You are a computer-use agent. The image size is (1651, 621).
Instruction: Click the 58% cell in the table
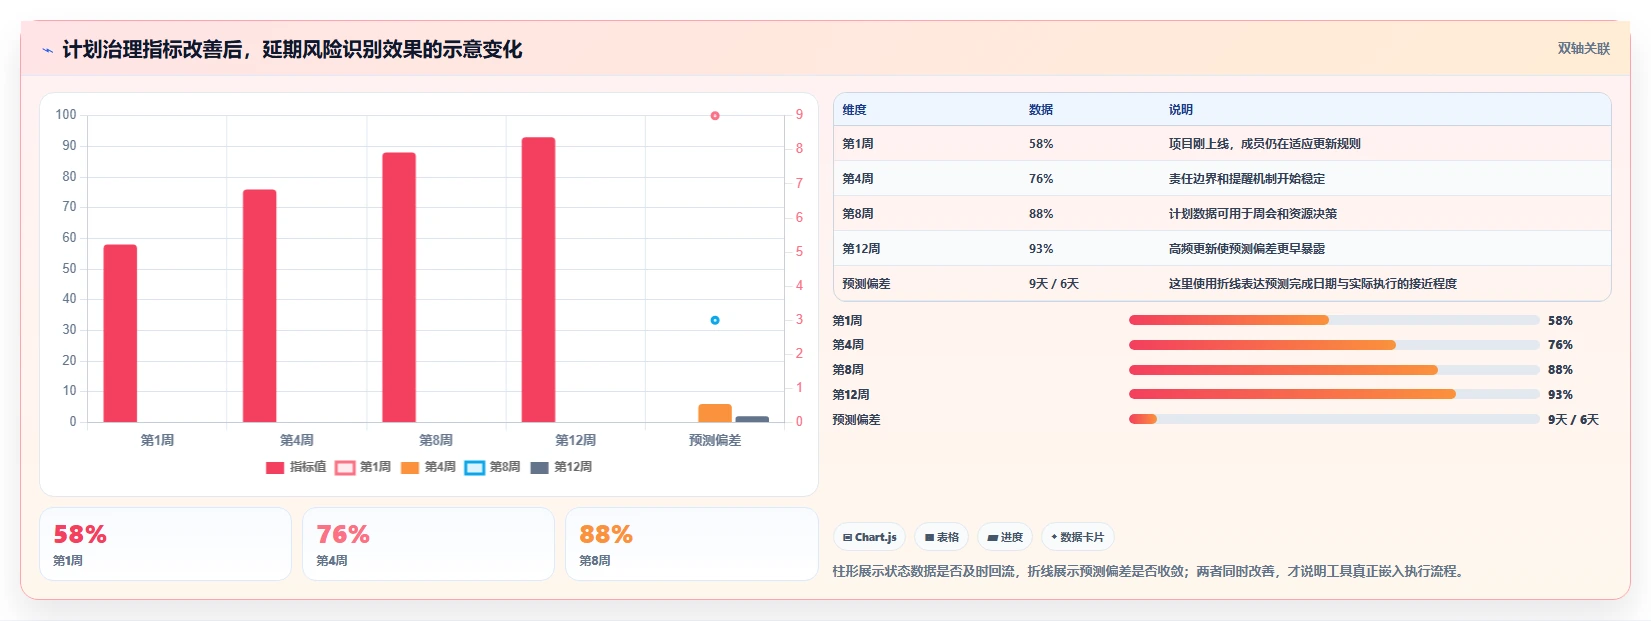coord(1041,144)
